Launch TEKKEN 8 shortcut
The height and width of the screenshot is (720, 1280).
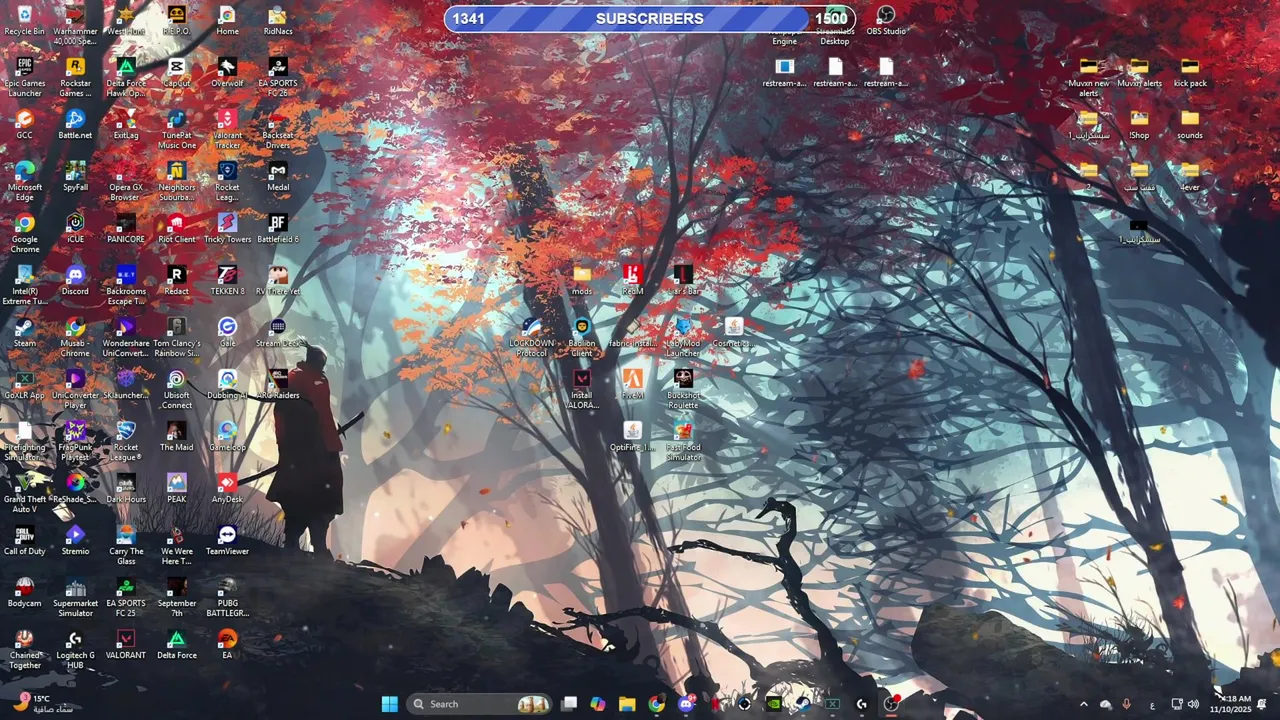coord(227,280)
